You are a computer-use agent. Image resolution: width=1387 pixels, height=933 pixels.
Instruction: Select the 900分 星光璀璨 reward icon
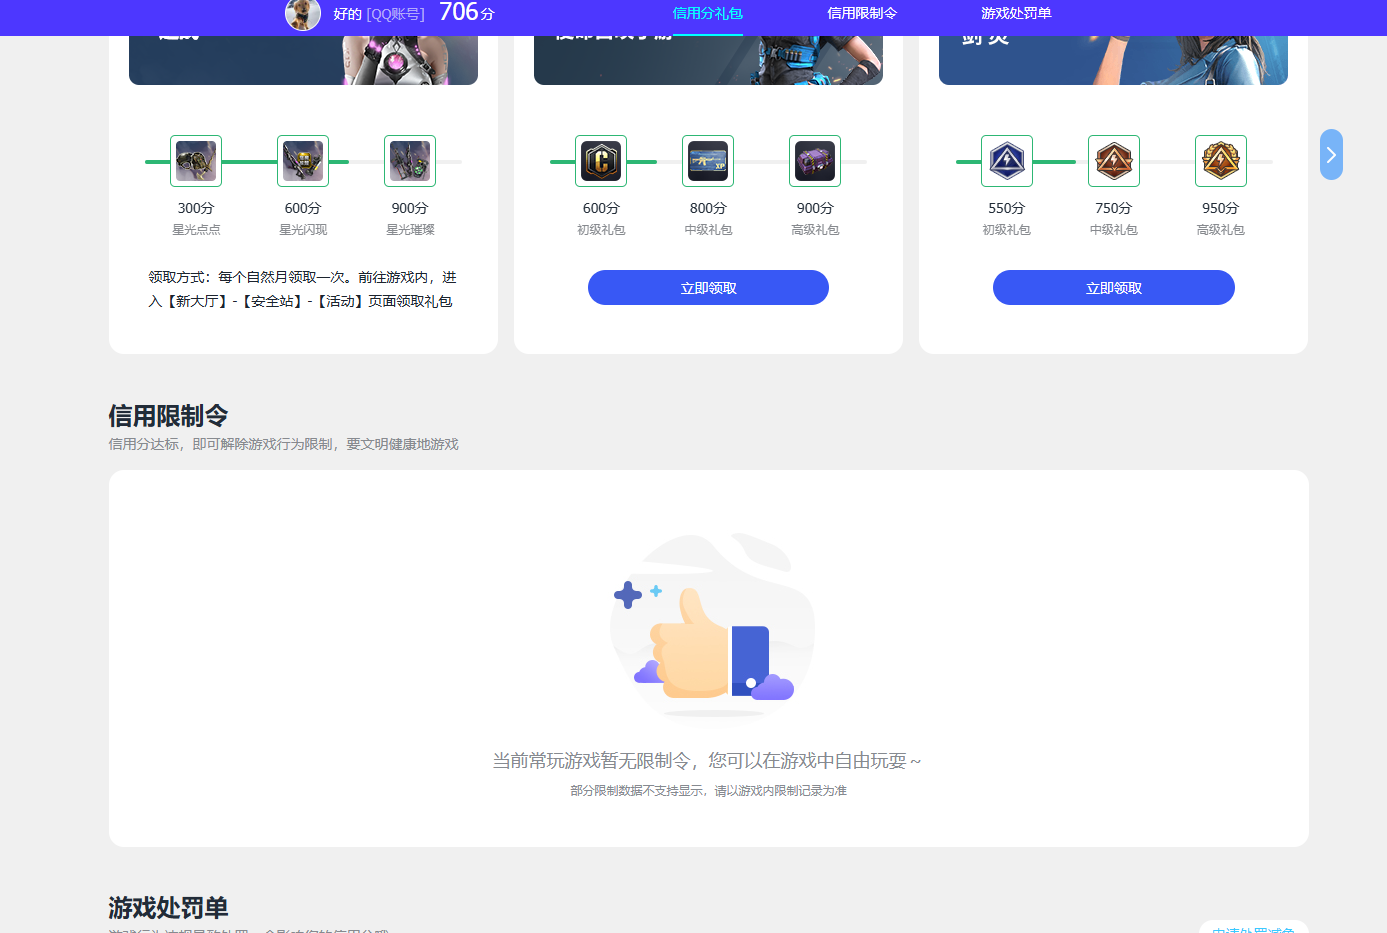(x=410, y=161)
